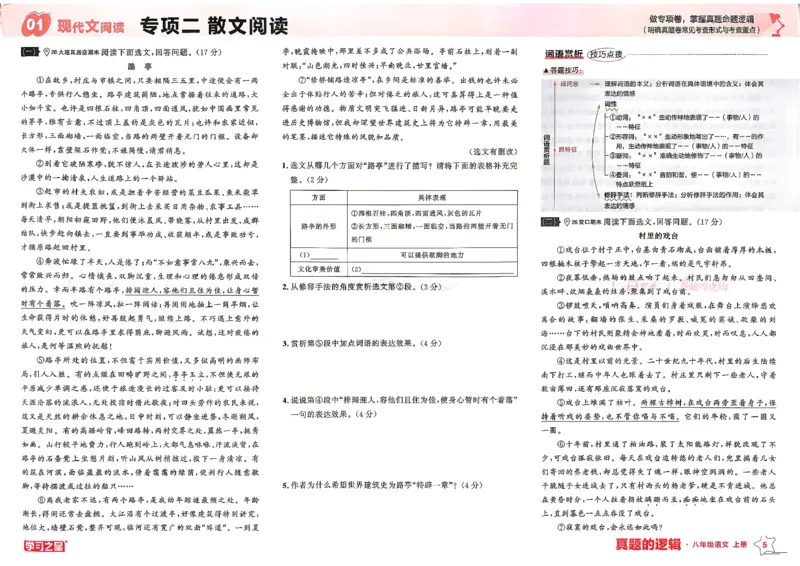Click question 1 about 路亭 描写
This screenshot has width=800, height=566.
[400, 173]
